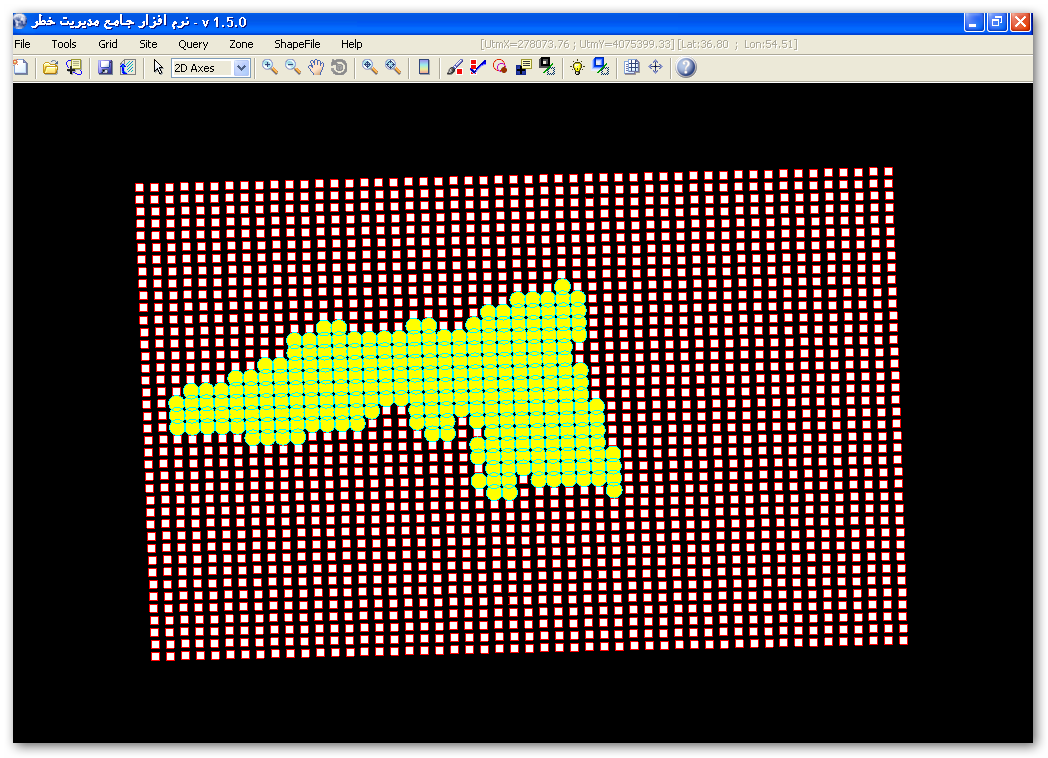Image resolution: width=1048 pixels, height=758 pixels.
Task: Click the paintbrush toolbar icon
Action: (455, 67)
